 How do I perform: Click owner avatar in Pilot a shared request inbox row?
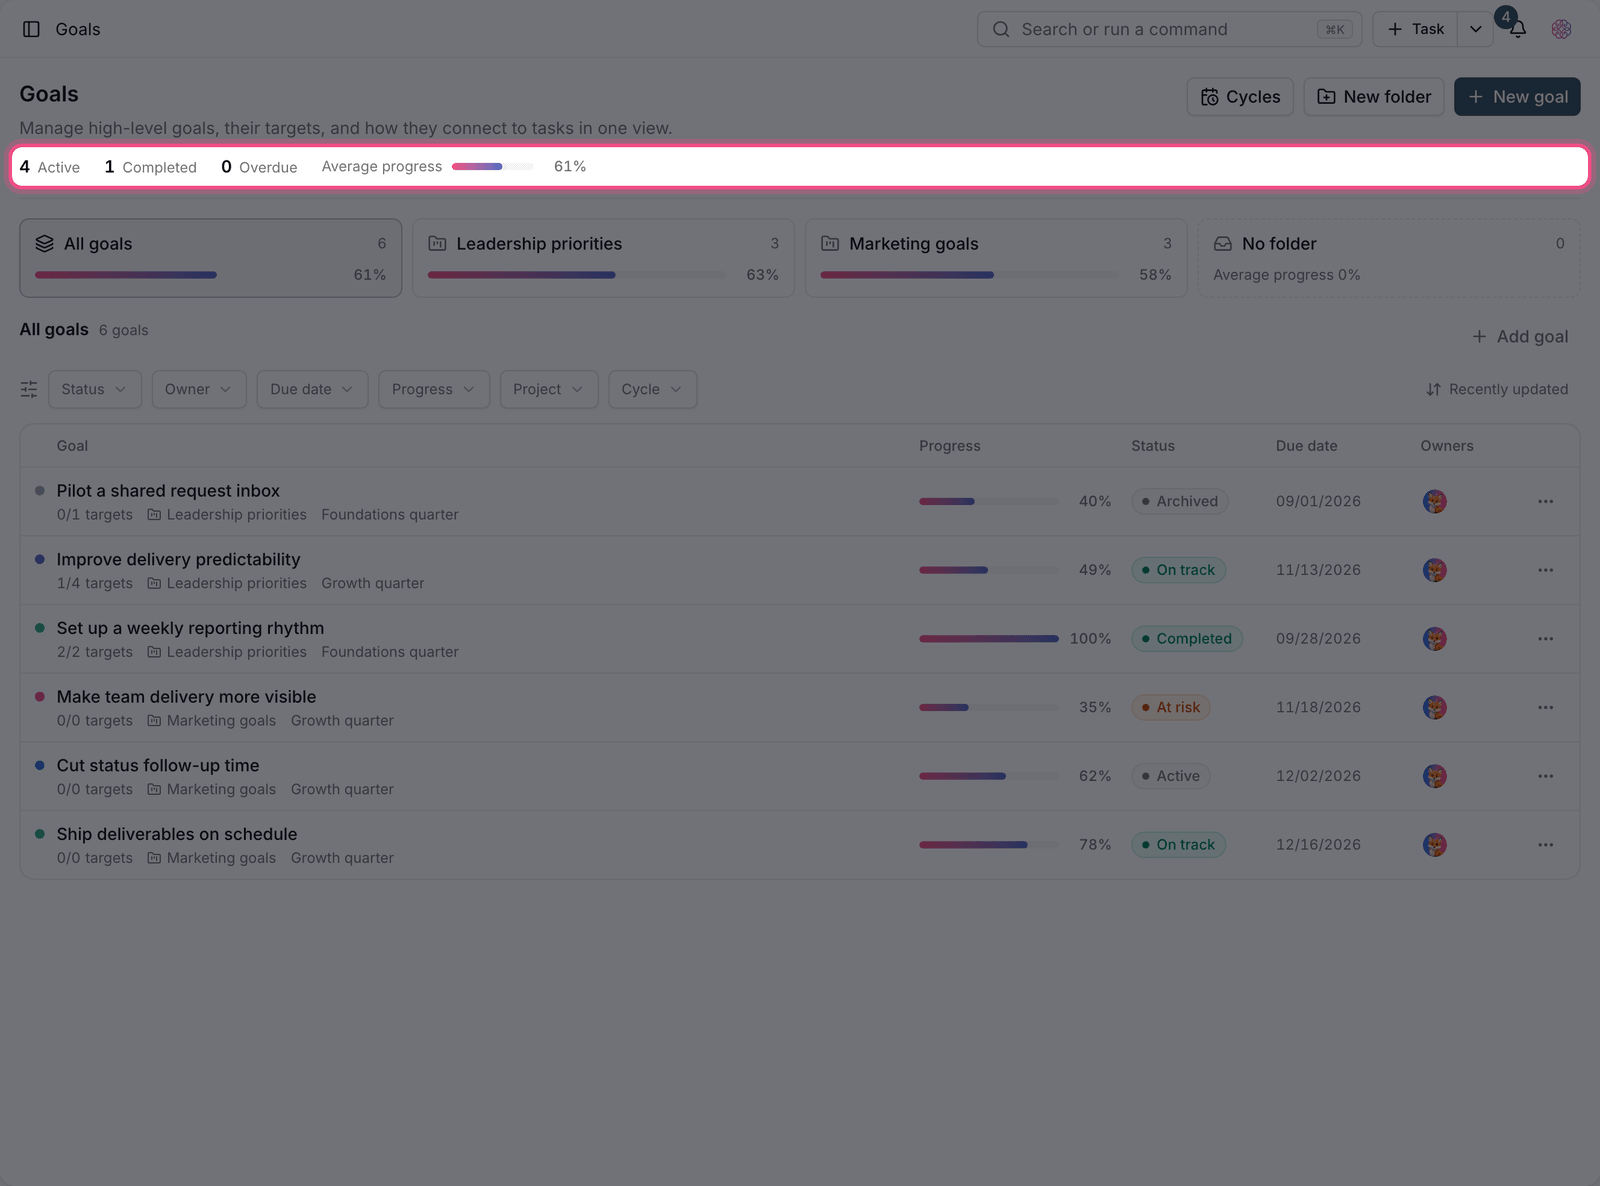[1435, 501]
